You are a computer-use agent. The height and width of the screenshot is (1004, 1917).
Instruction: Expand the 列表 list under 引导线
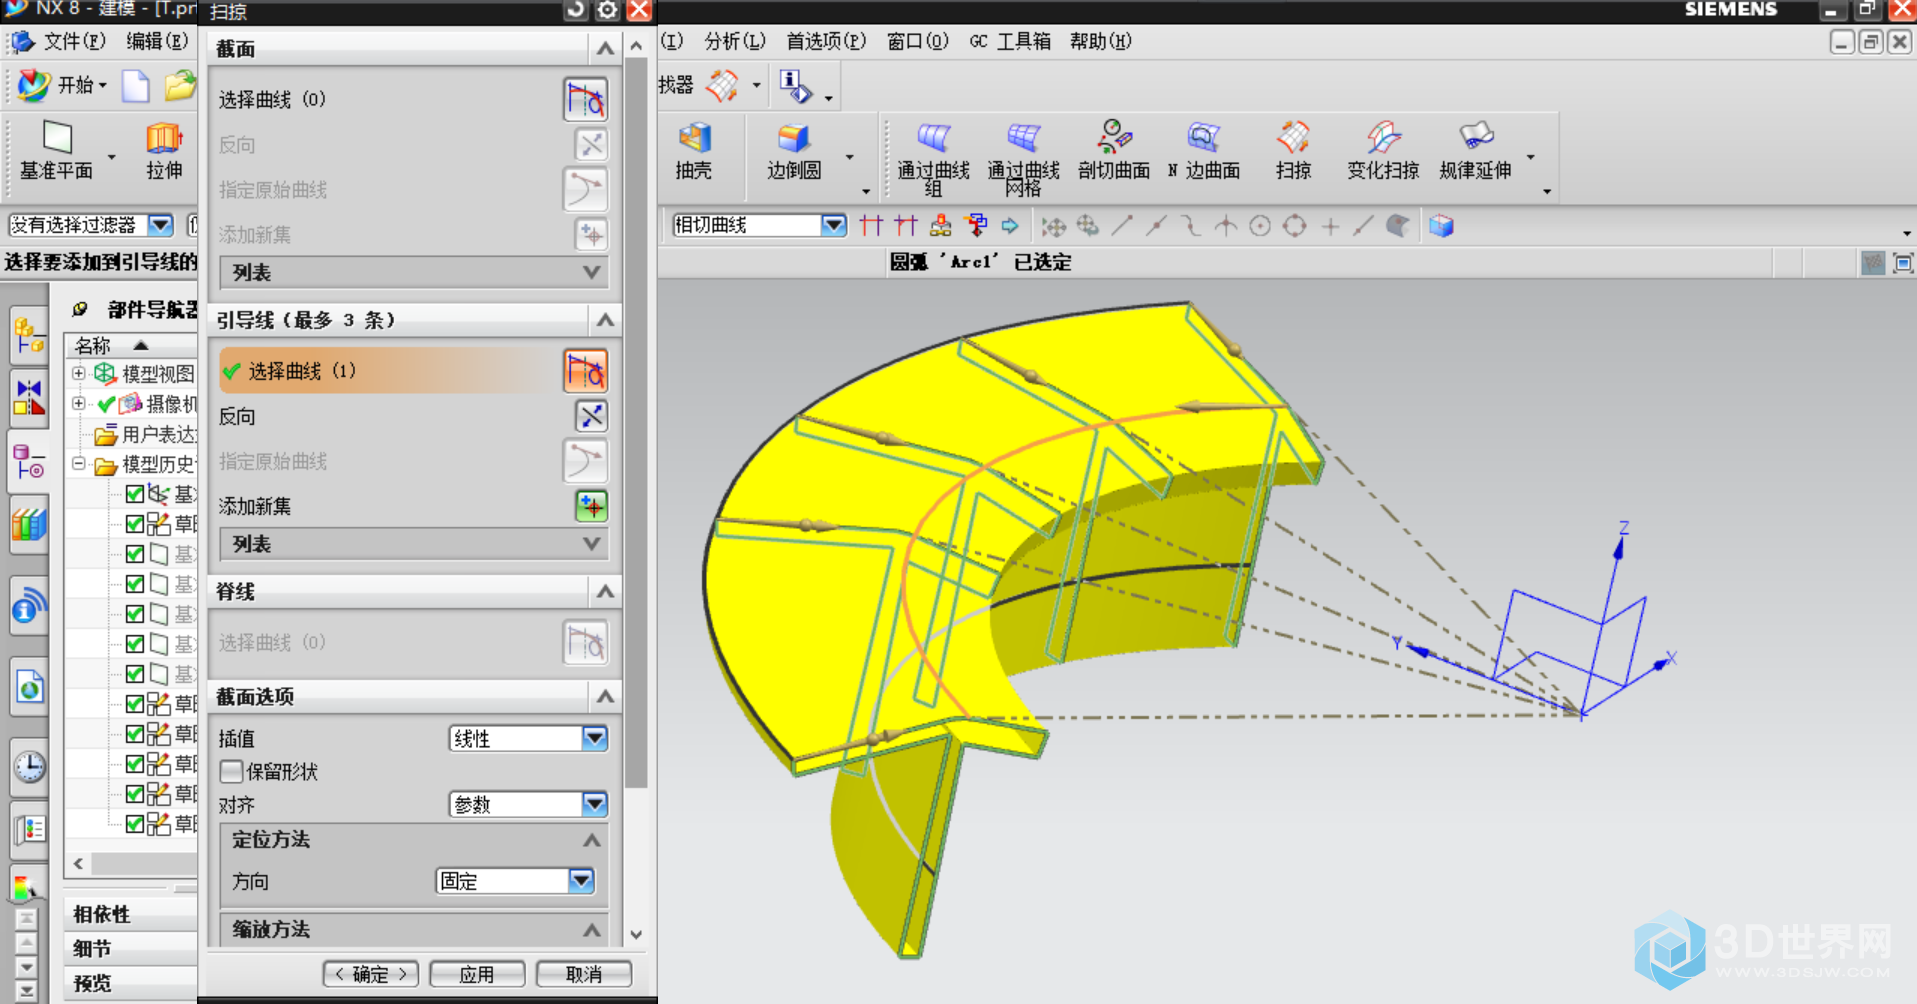(x=414, y=544)
